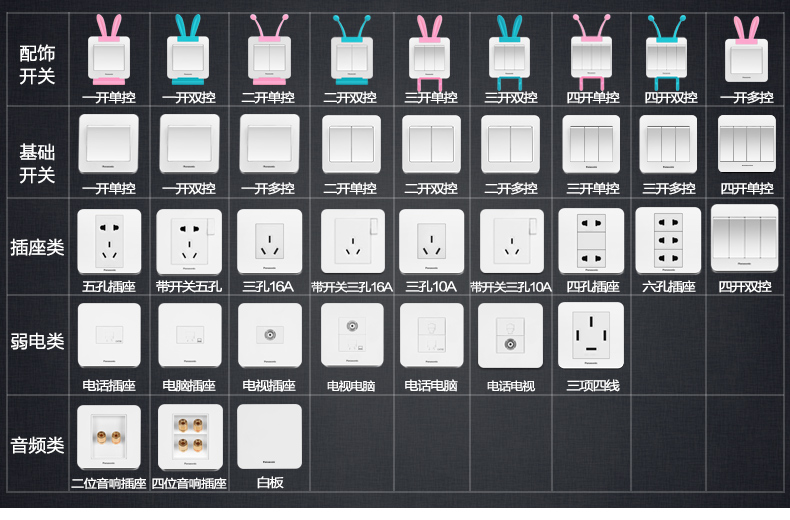Viewport: 790px width, 520px height.
Task: Click the 音频类 row heading
Action: [37, 445]
